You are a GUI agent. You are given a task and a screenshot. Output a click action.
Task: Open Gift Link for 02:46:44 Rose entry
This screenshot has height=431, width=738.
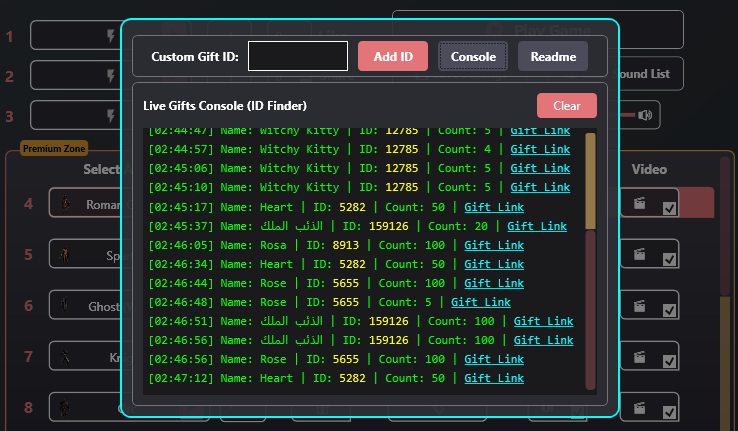(494, 283)
